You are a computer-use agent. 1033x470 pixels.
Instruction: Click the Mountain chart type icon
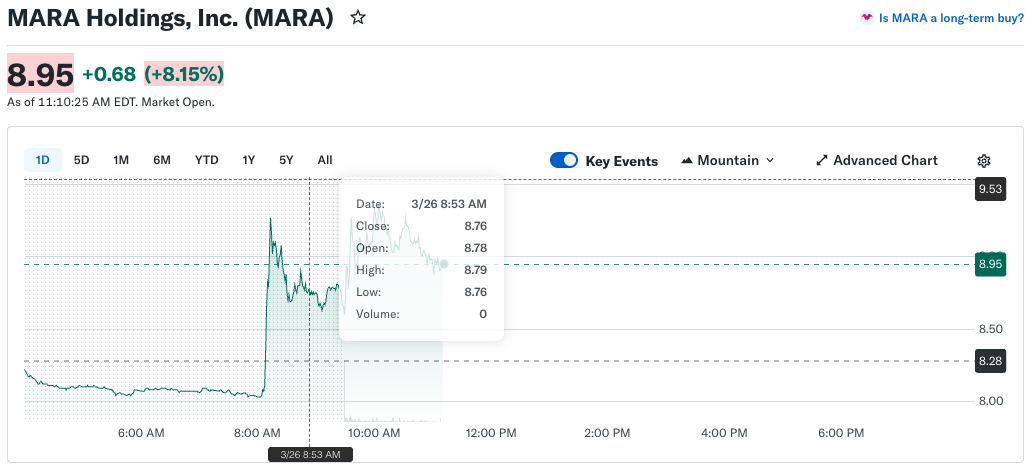(687, 160)
